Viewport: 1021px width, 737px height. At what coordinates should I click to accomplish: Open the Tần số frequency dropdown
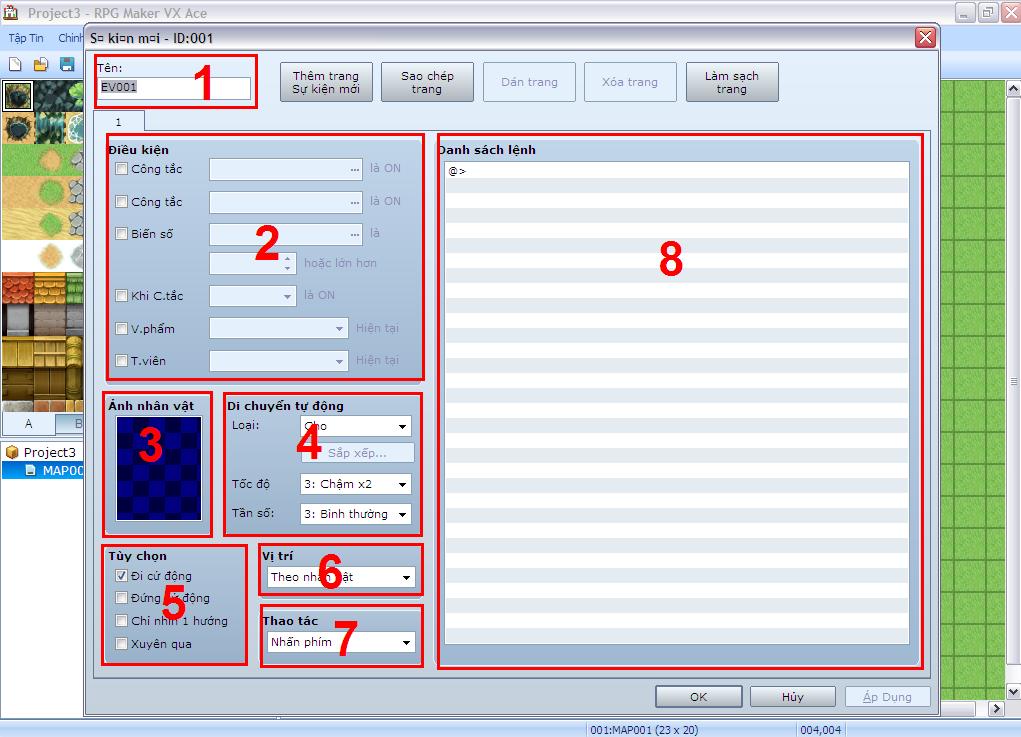click(356, 514)
